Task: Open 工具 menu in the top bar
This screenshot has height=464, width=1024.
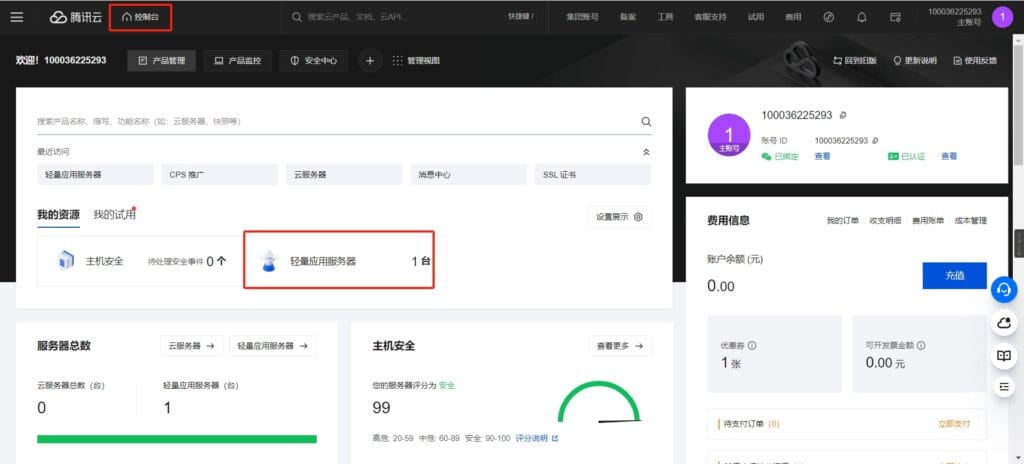Action: click(x=665, y=17)
